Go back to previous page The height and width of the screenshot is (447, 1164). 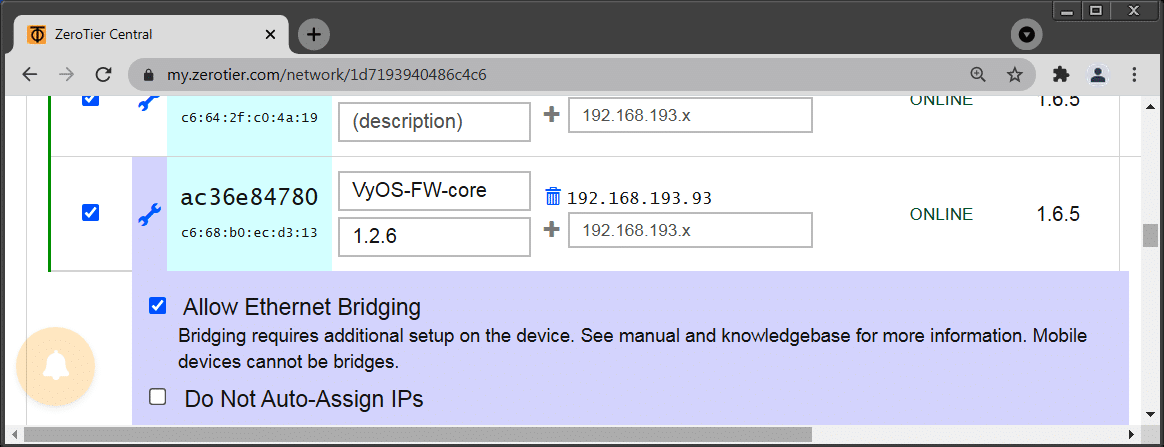(29, 75)
